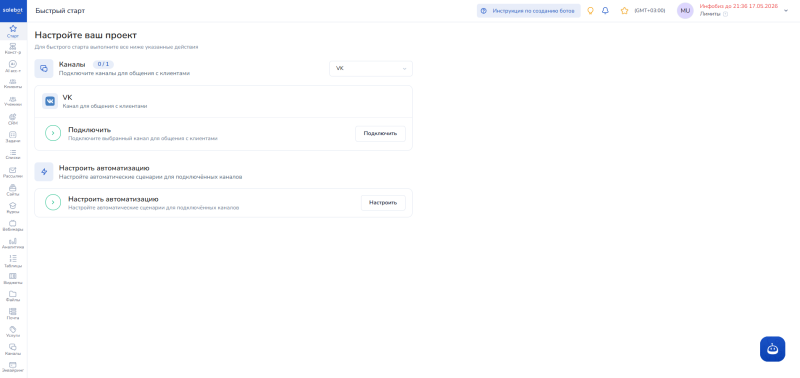Open the Задачи sidebar section
Viewport: 800px width, 378px height.
pos(13,137)
